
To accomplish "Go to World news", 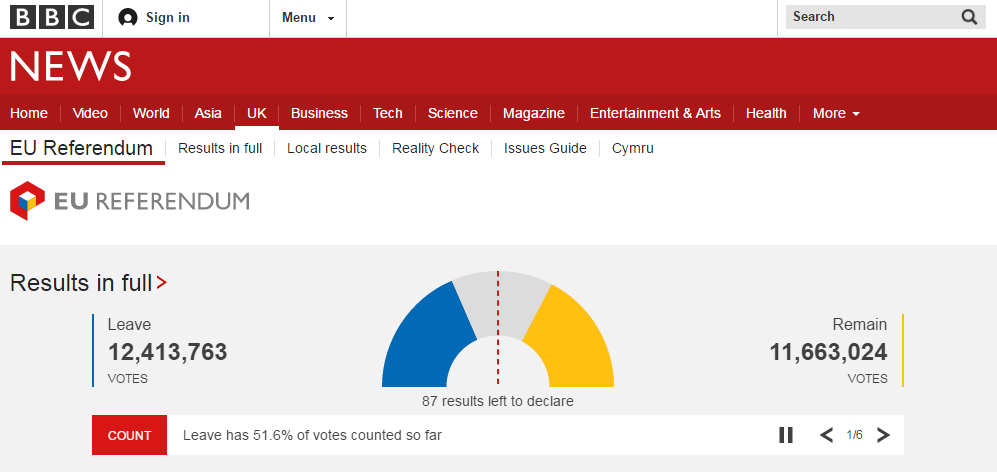I will (151, 113).
